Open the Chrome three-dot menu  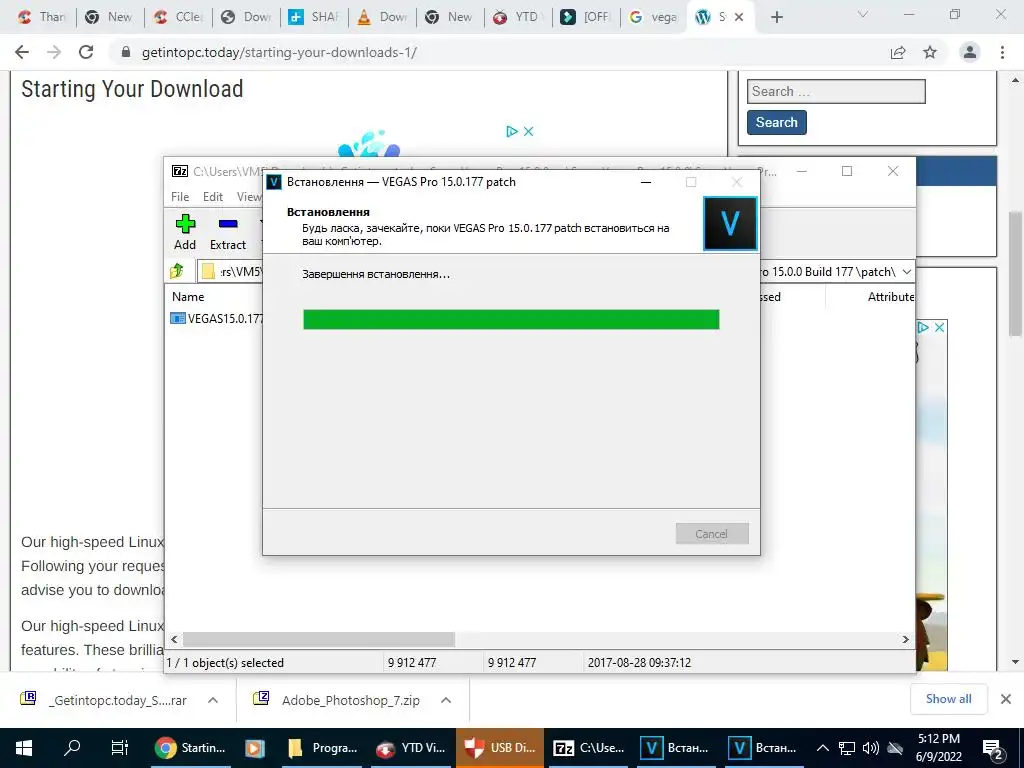1002,52
